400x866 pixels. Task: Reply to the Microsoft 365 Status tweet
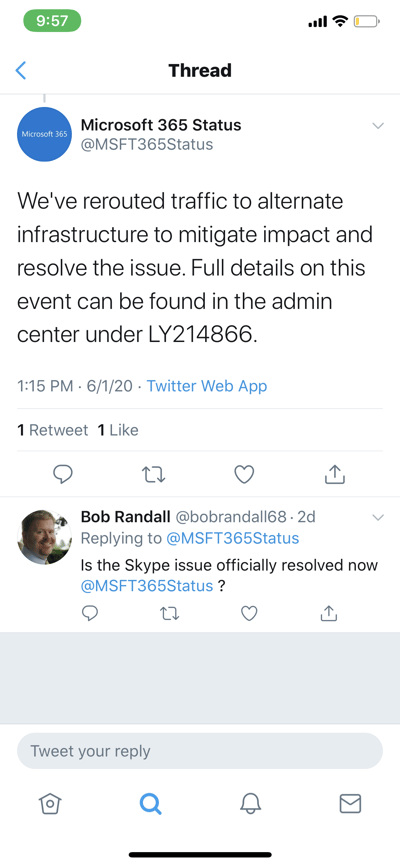tap(63, 474)
